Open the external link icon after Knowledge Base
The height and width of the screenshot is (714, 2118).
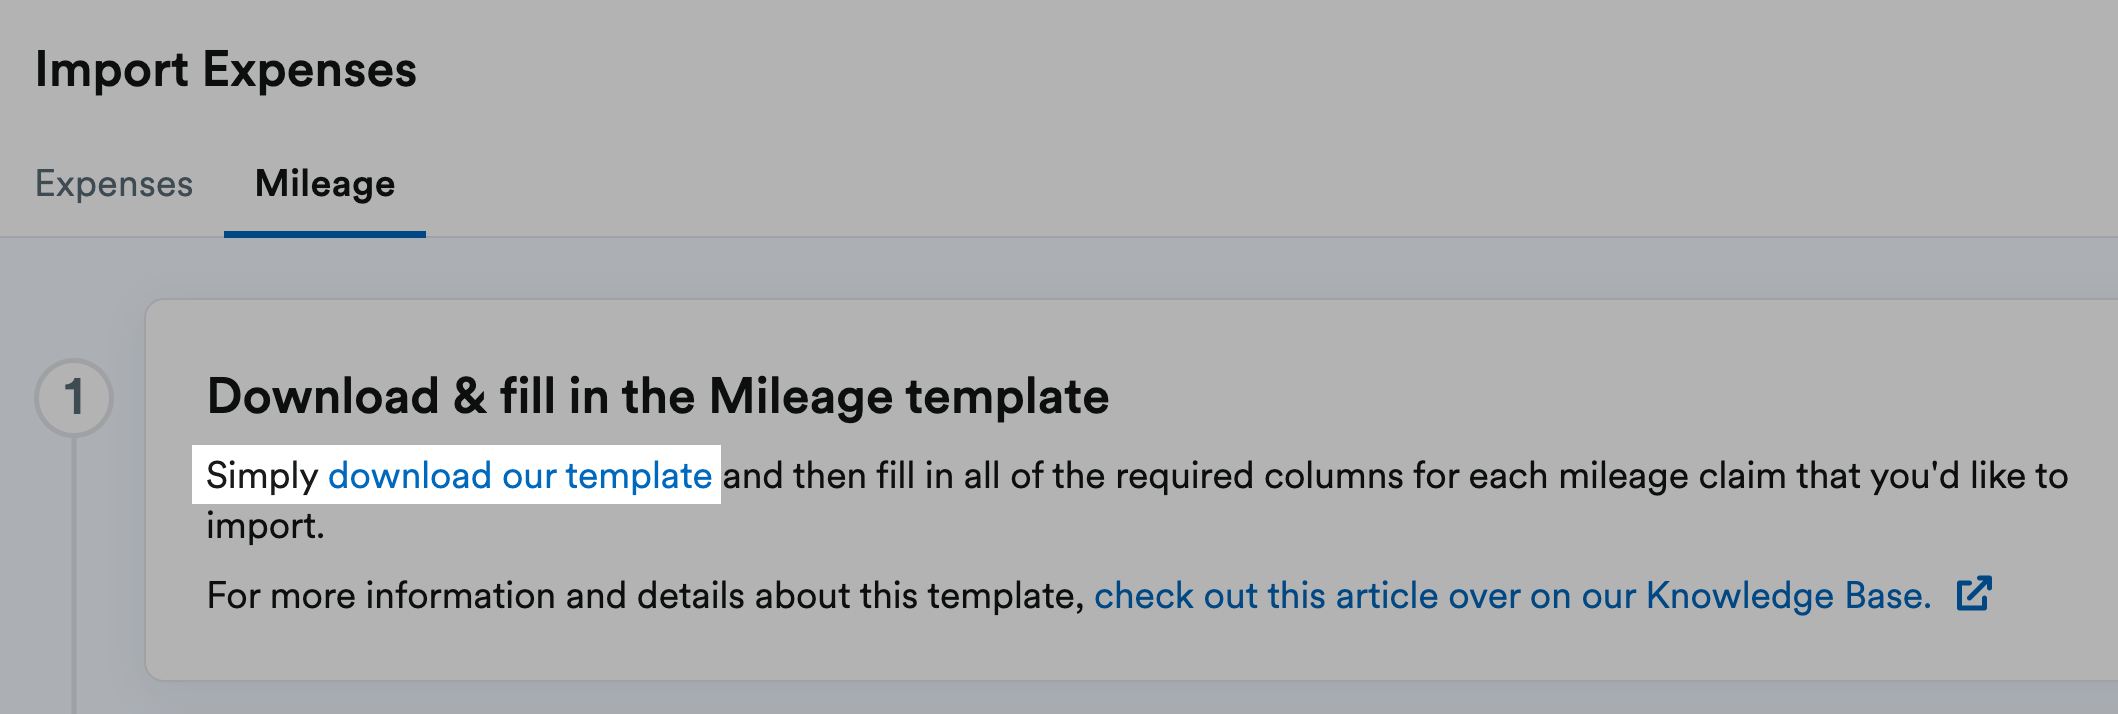[1974, 593]
